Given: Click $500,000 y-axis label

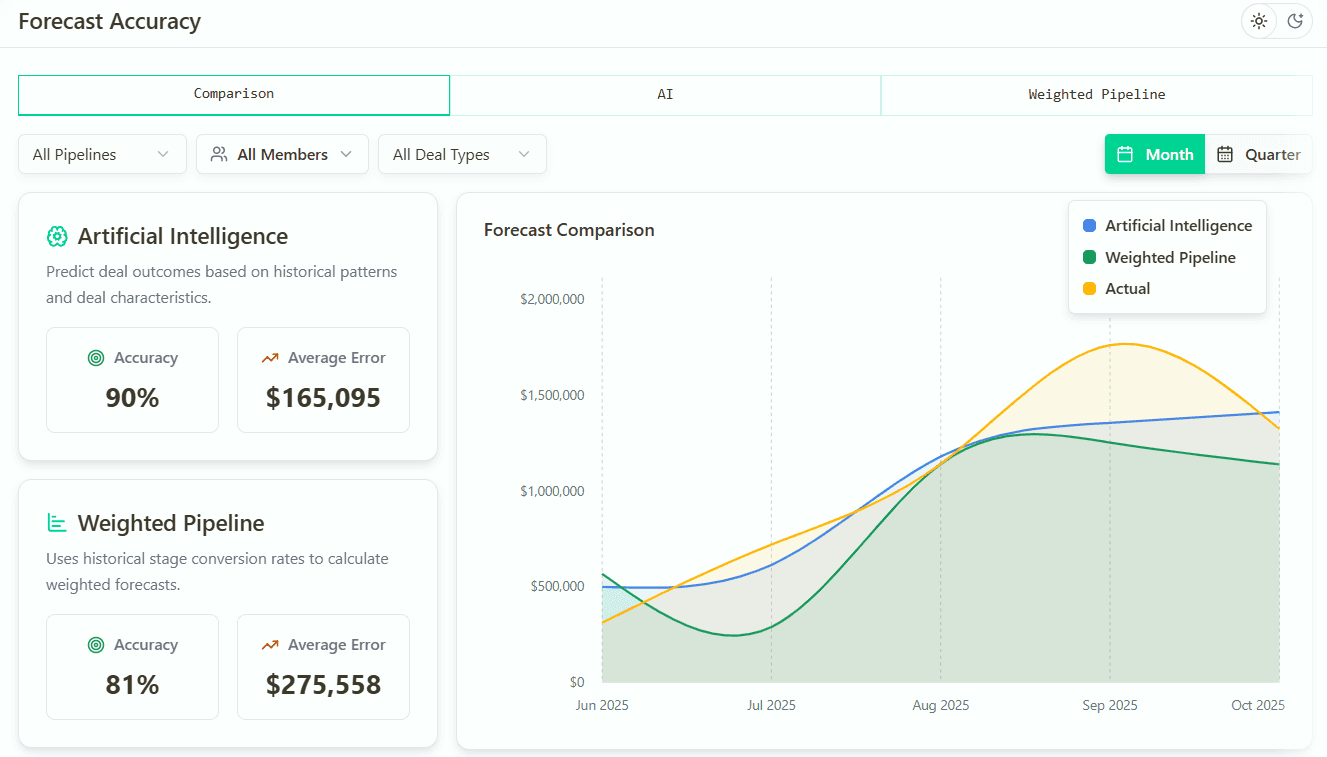Looking at the screenshot, I should coord(557,586).
